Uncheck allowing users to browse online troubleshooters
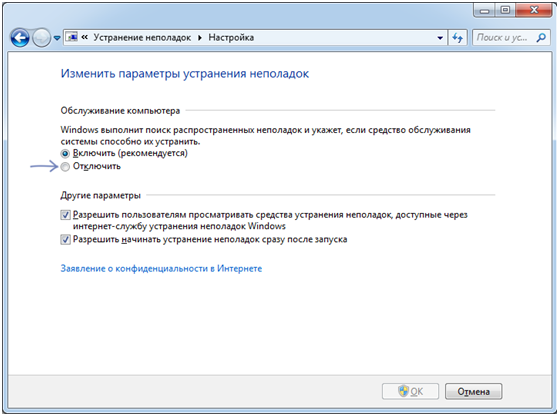 65,215
